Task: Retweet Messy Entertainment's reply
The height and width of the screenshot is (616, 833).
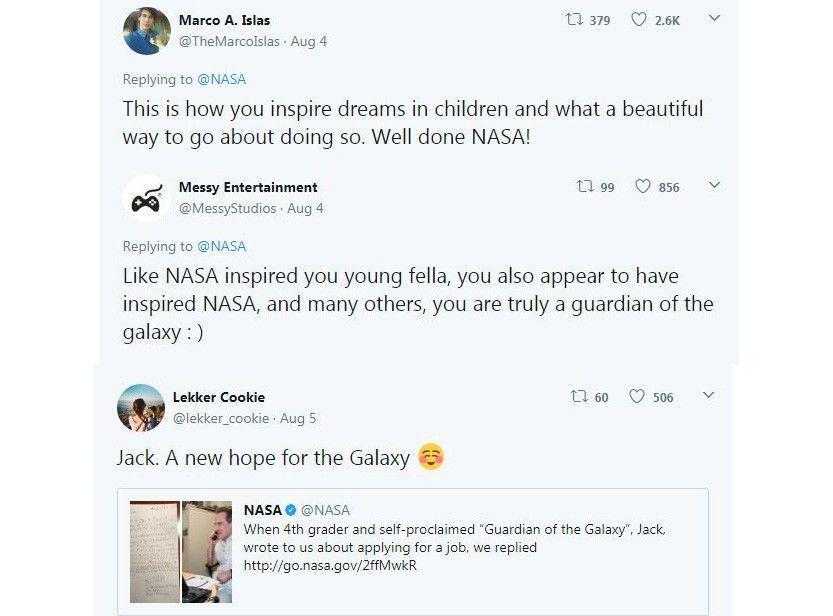Action: tap(585, 187)
